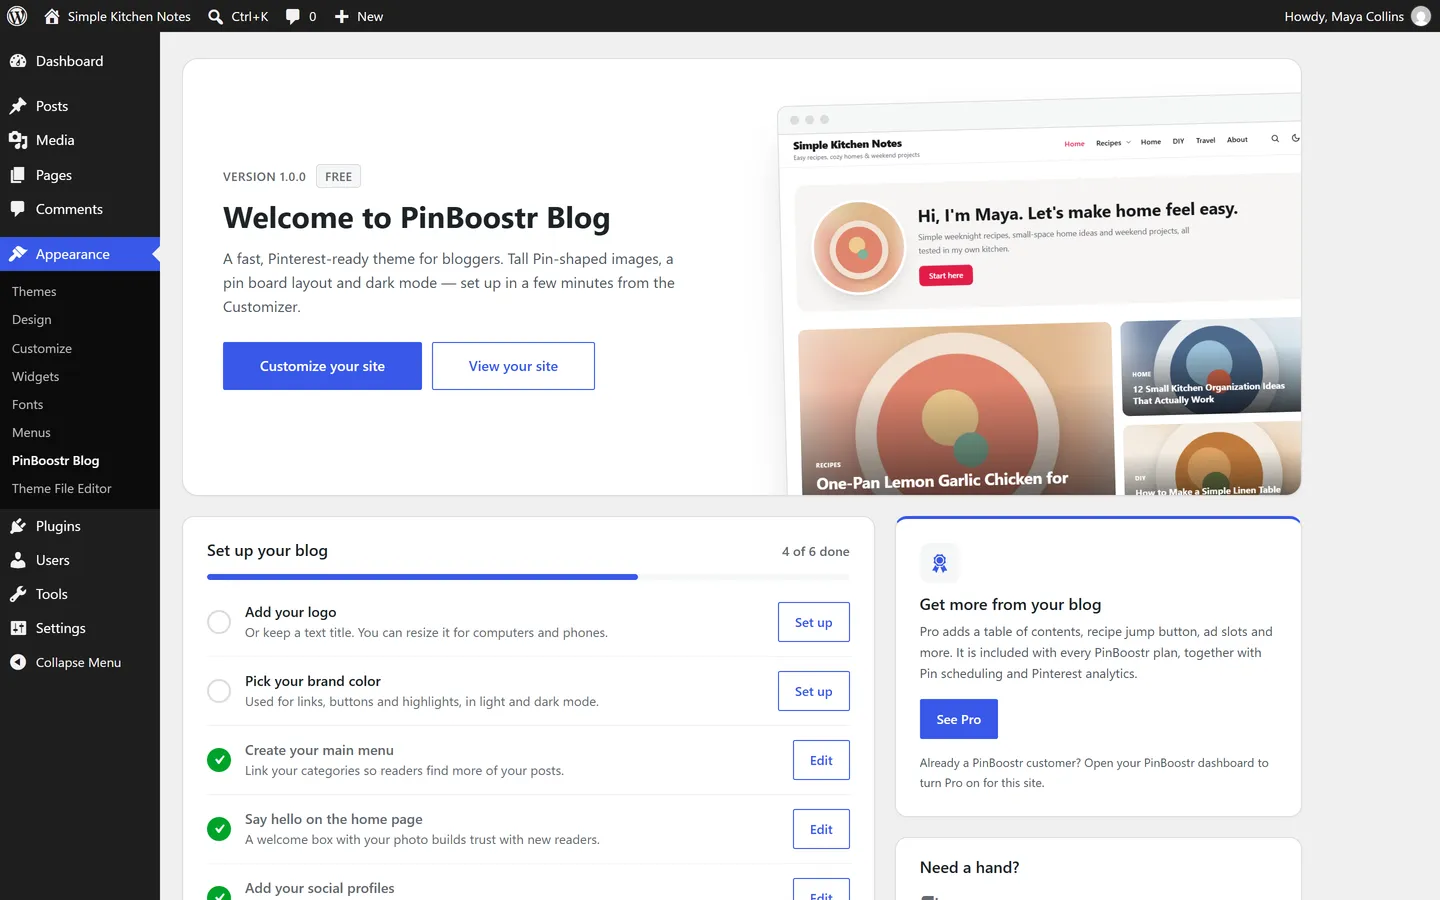Select the Menus submenu item

[x=31, y=433]
